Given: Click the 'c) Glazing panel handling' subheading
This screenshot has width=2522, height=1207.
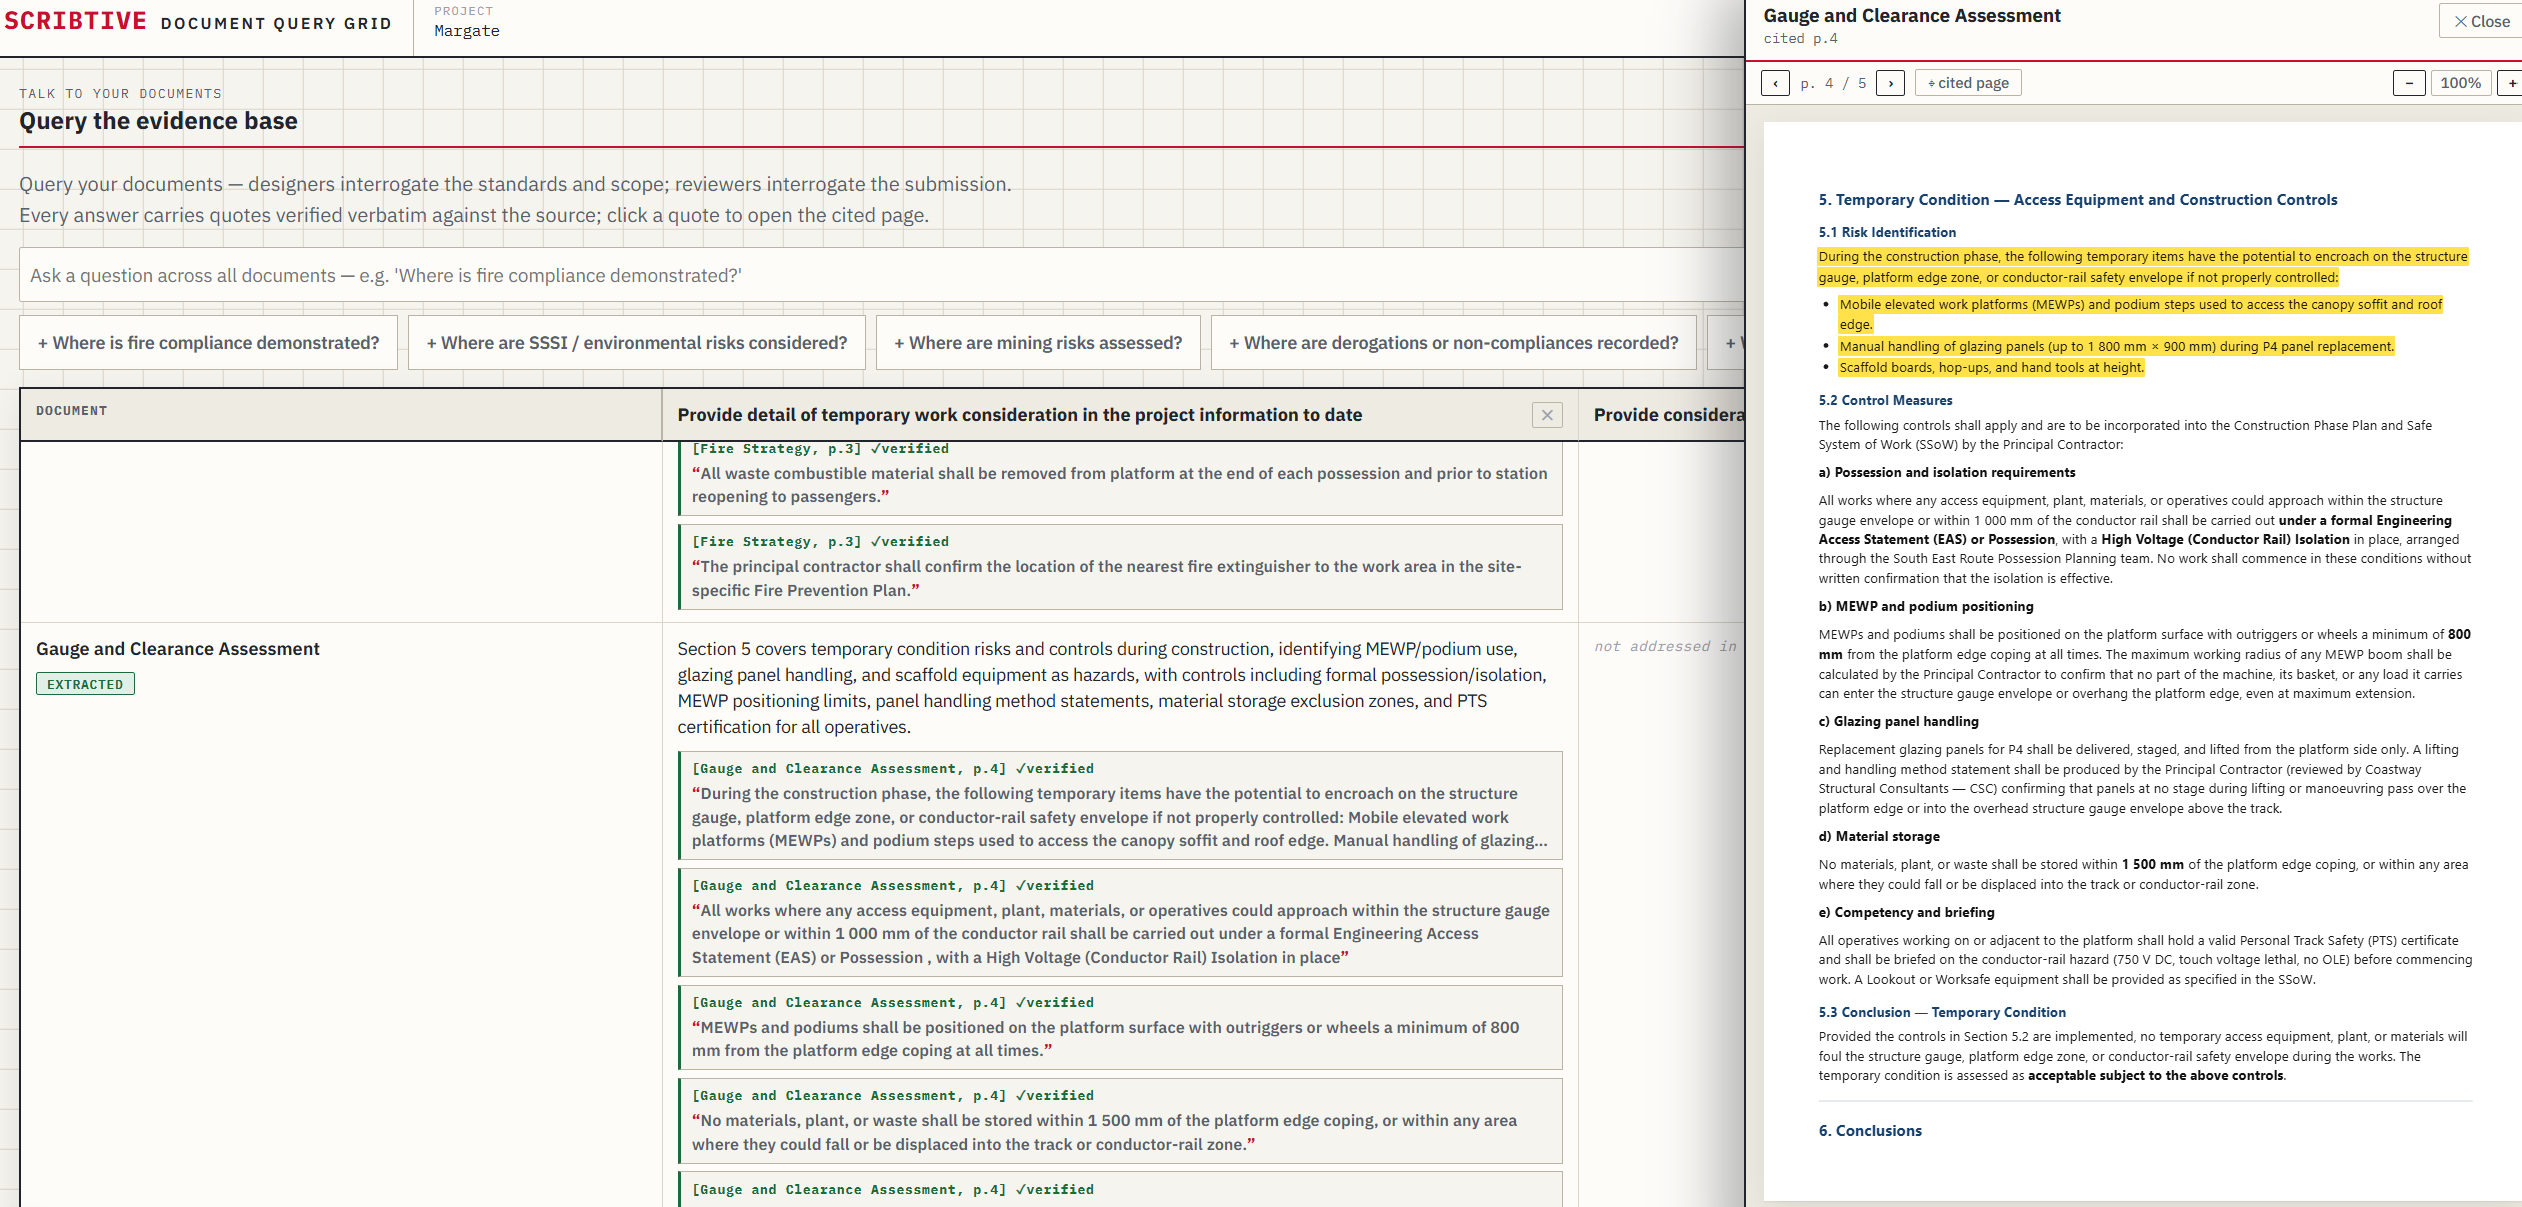Looking at the screenshot, I should click(1898, 721).
